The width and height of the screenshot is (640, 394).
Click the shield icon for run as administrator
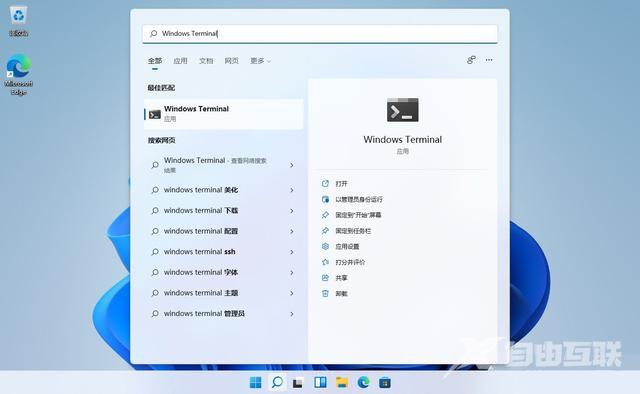pos(325,199)
